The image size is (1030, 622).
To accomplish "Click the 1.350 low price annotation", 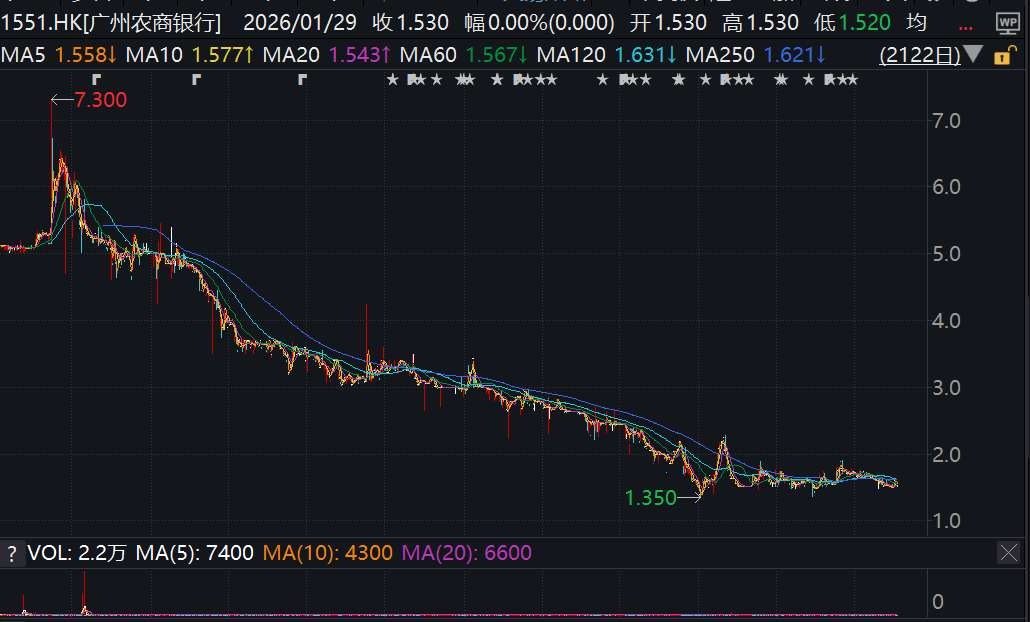I will [650, 497].
